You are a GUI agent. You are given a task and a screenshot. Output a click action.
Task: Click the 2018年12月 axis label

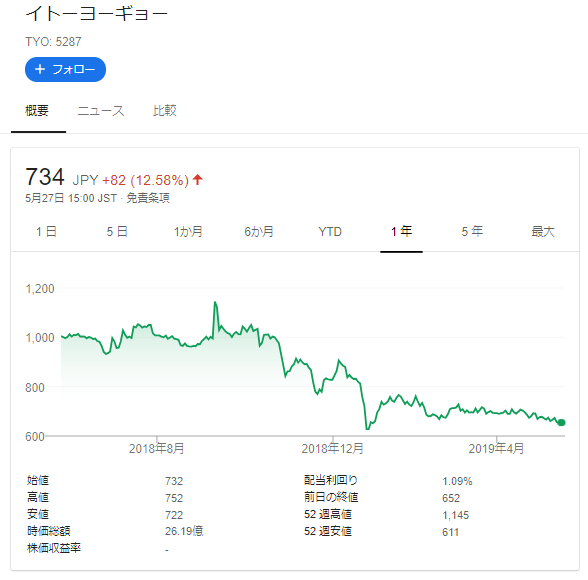333,448
